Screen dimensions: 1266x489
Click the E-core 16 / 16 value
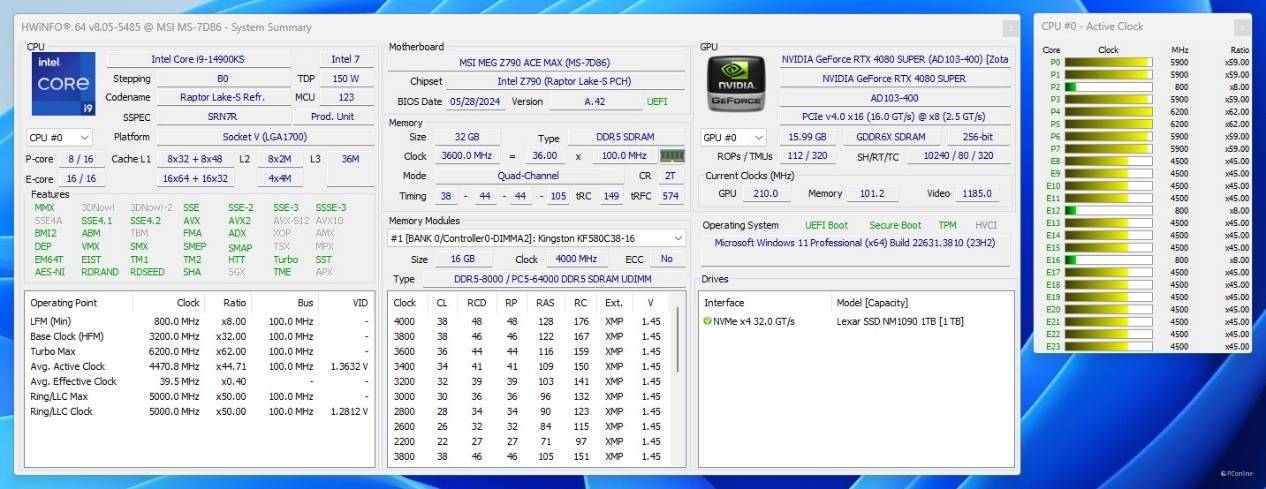(x=82, y=178)
